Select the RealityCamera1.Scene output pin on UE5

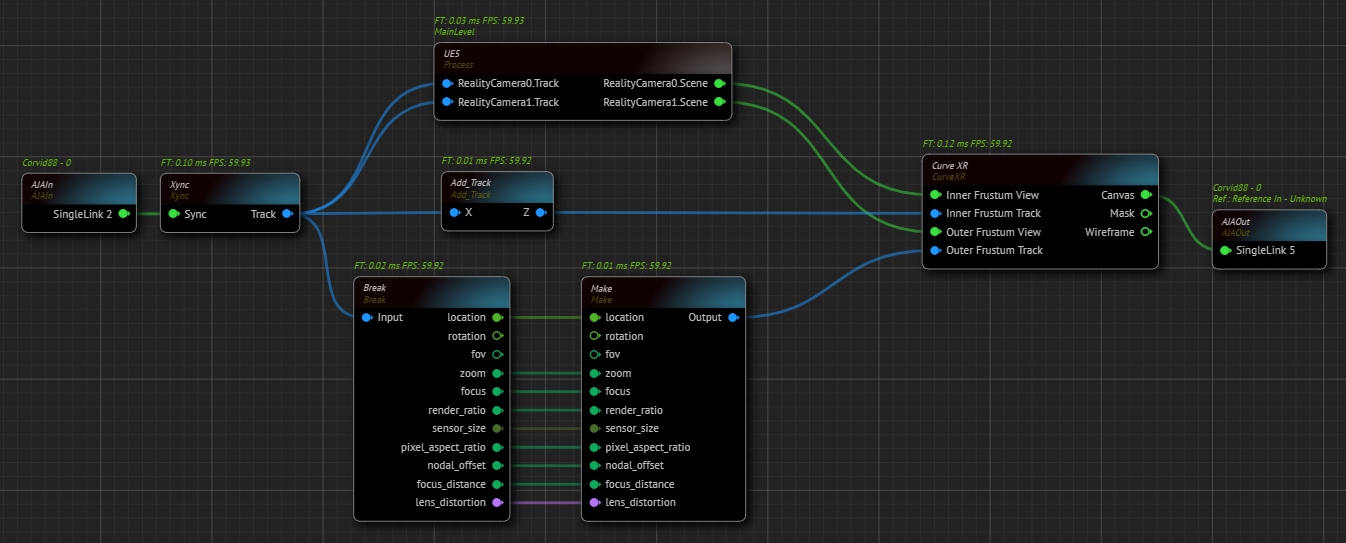719,102
